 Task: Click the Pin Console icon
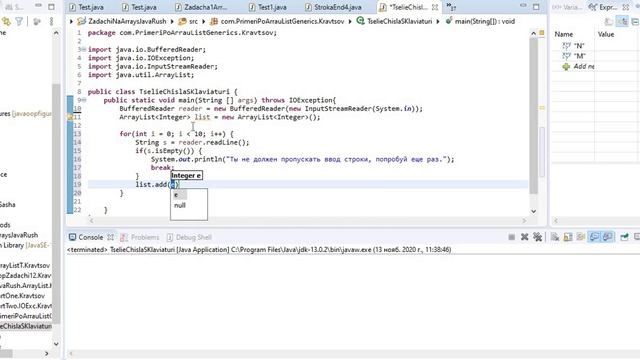[624, 237]
